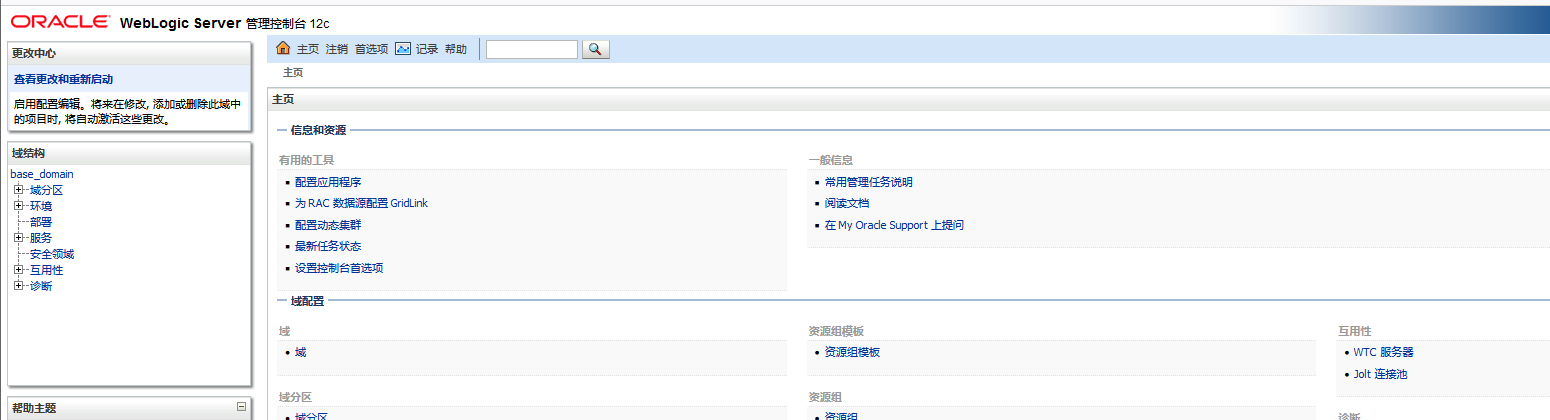Expand the 域分区 tree node
This screenshot has height=420, width=1550.
[19, 190]
